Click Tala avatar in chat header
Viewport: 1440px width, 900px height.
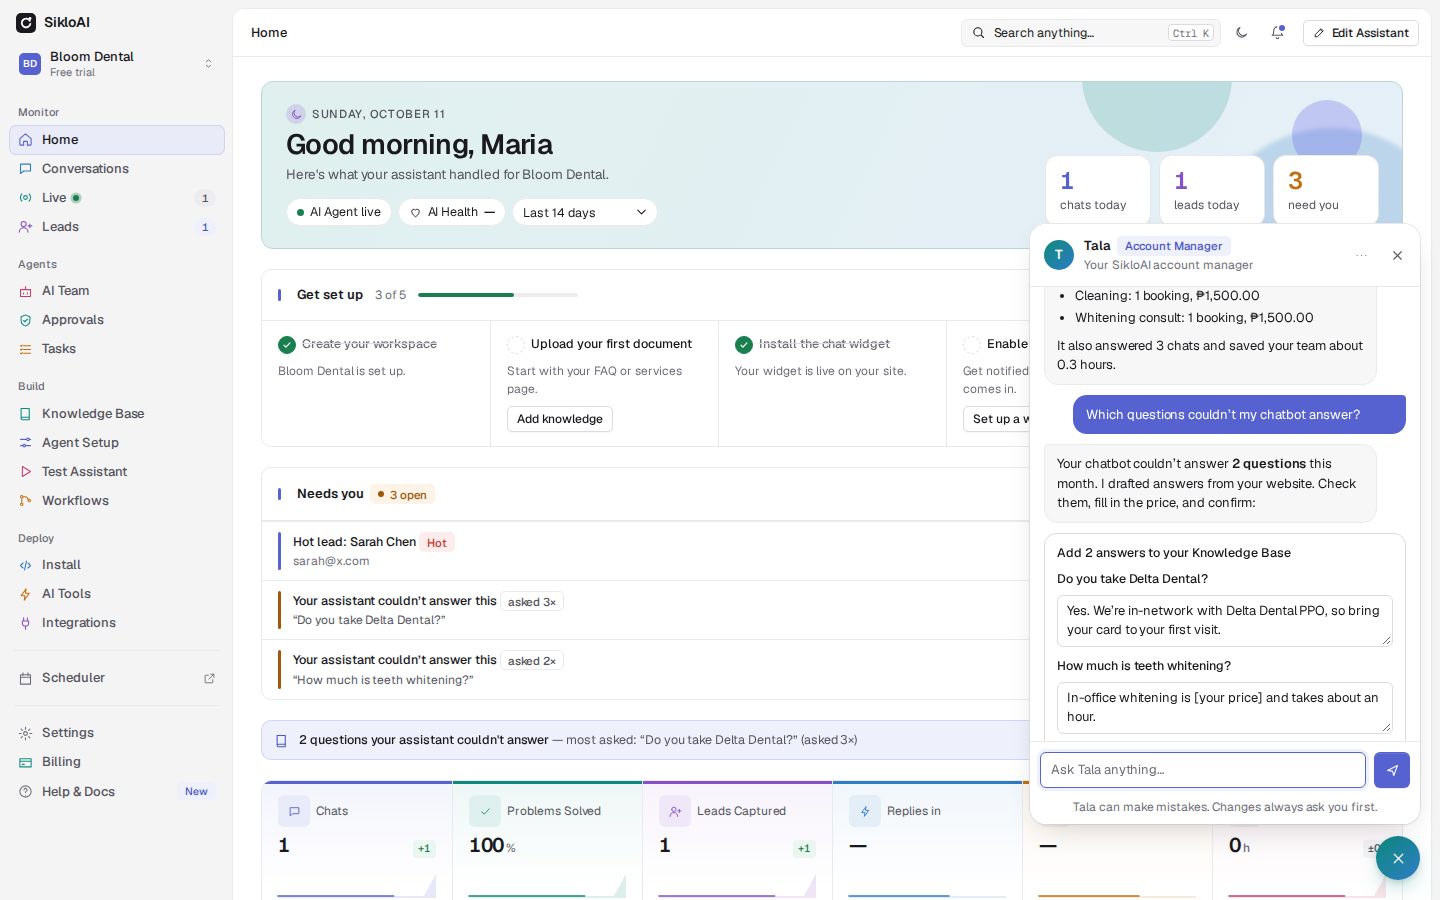click(x=1059, y=255)
